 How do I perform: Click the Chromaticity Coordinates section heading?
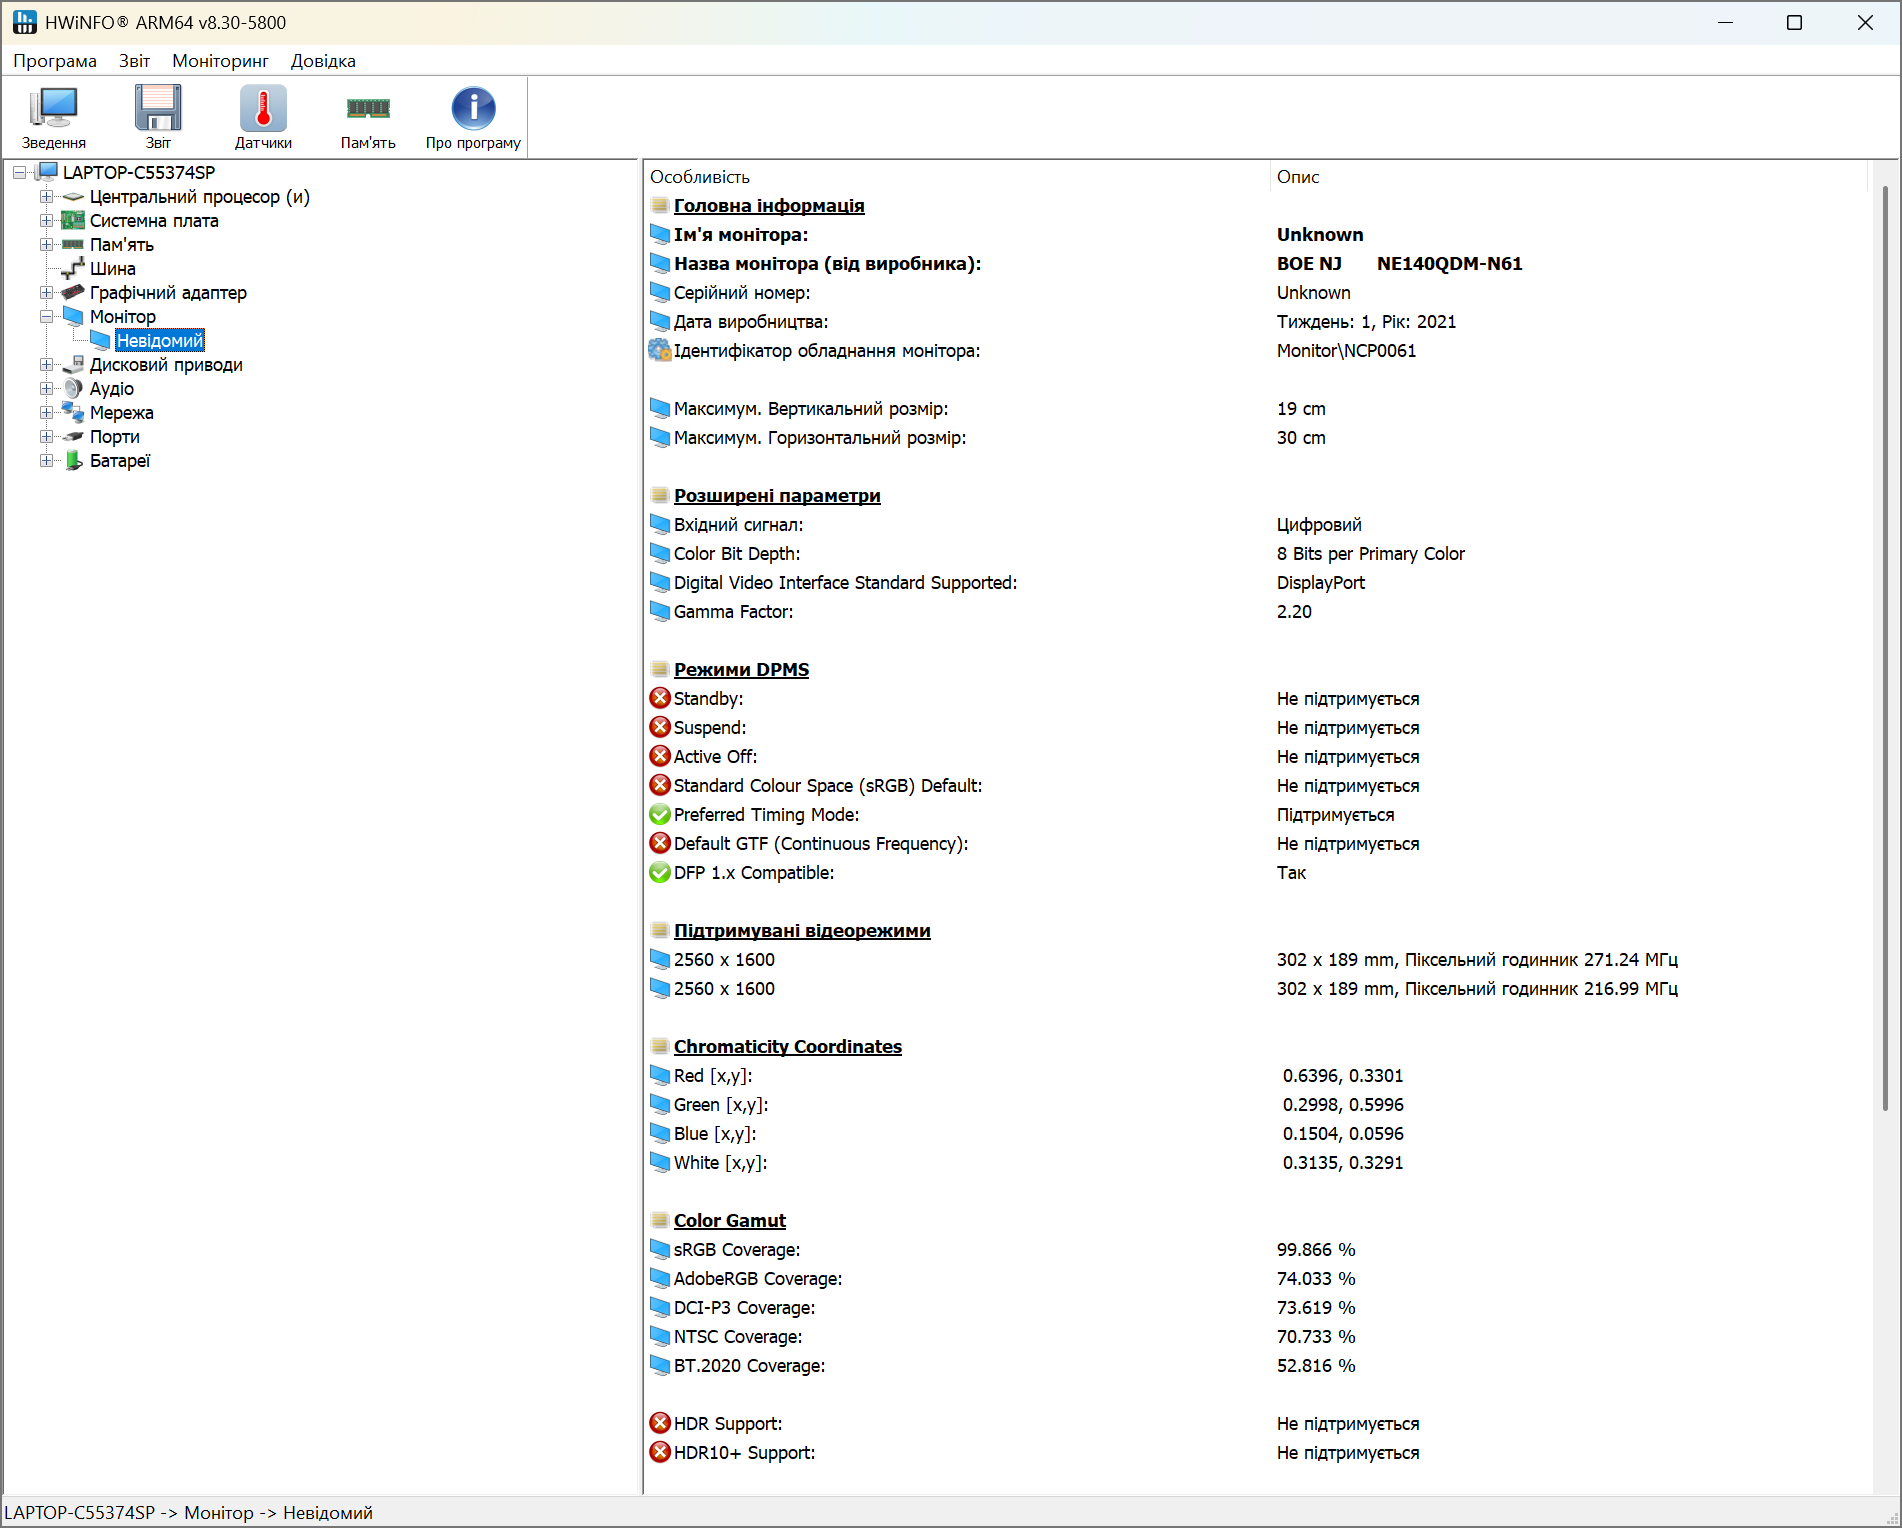(788, 1047)
